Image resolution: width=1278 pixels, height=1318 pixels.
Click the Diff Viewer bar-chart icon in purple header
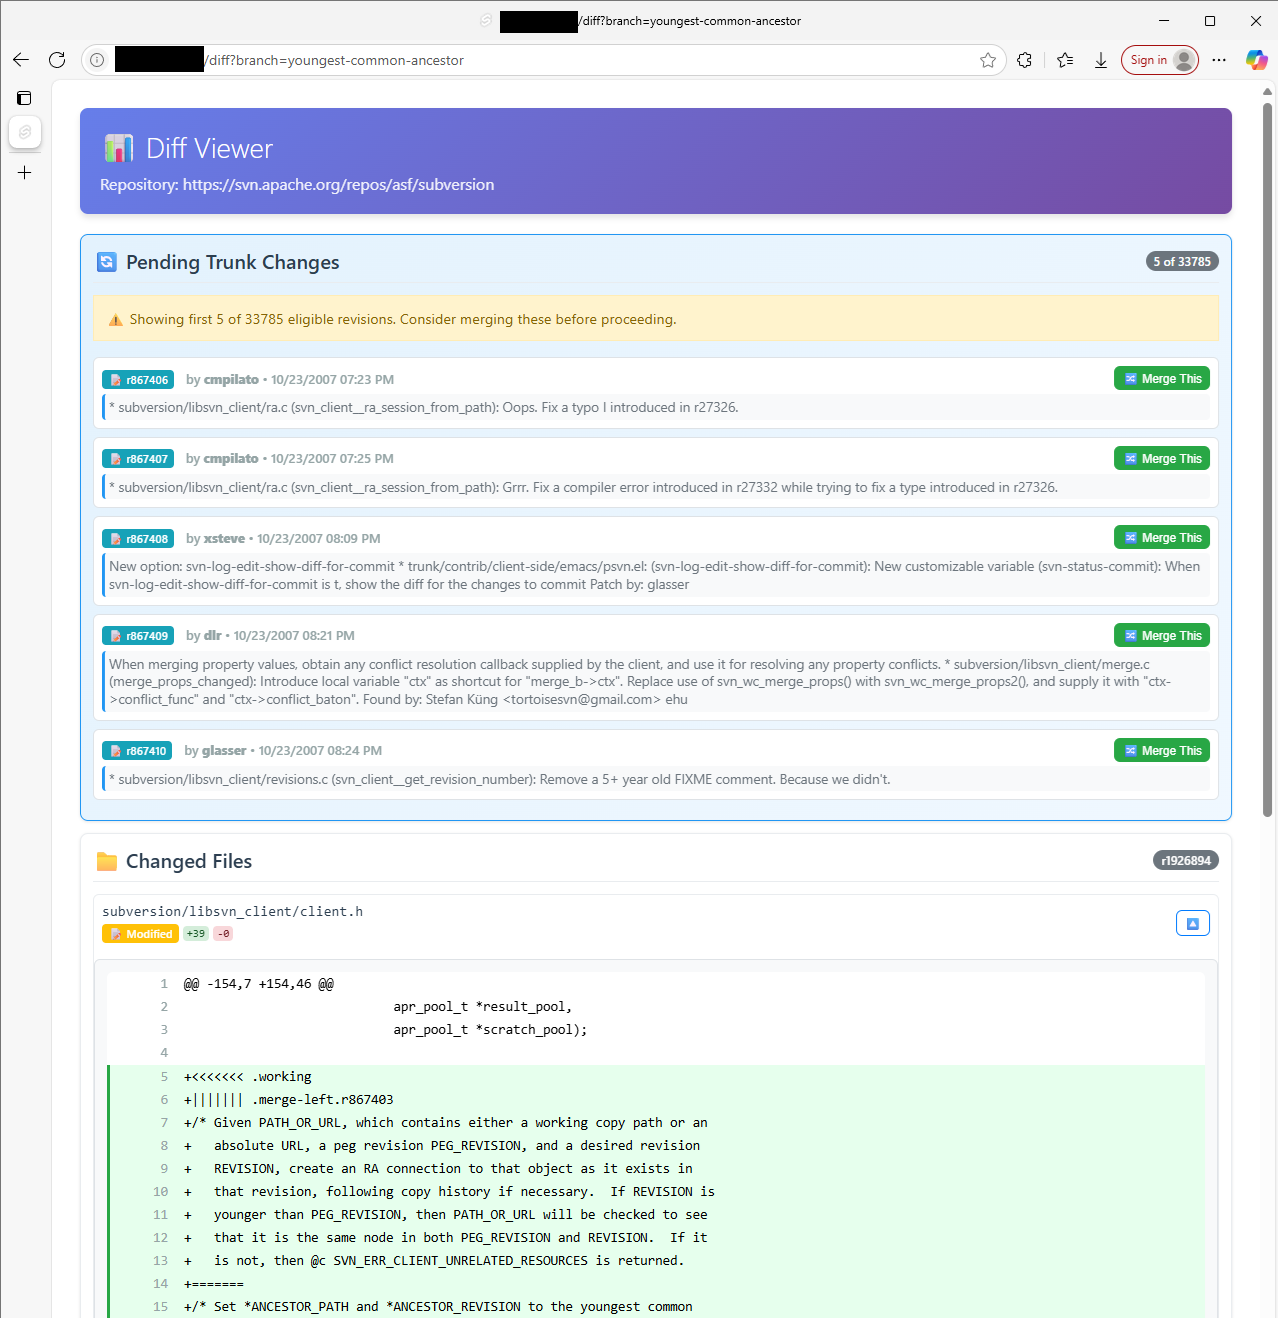pyautogui.click(x=118, y=147)
